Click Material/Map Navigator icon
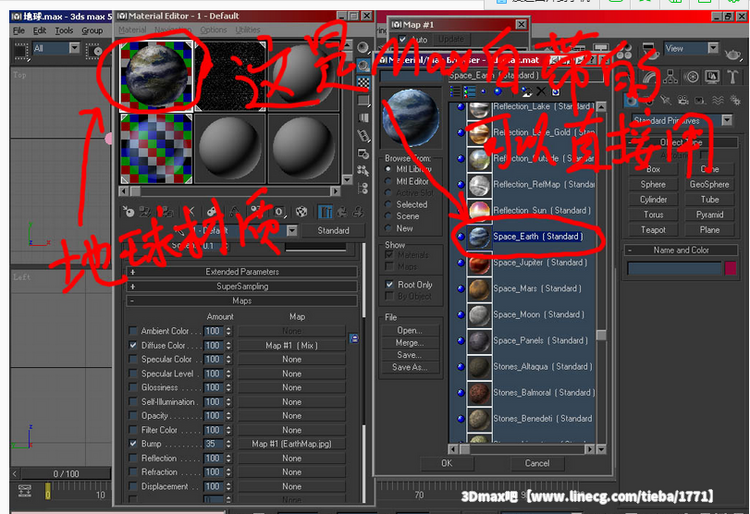 (364, 188)
